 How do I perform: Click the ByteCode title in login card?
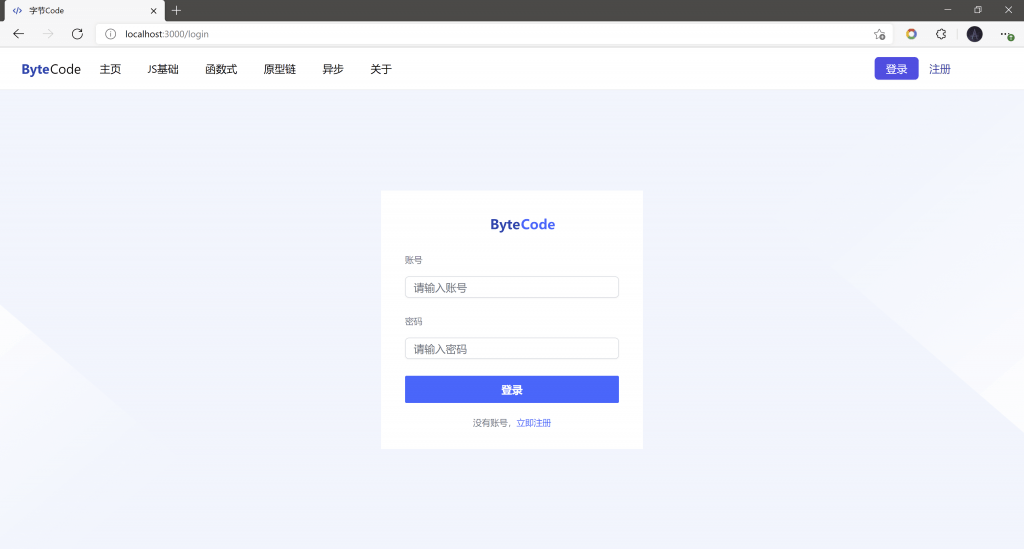pos(522,224)
